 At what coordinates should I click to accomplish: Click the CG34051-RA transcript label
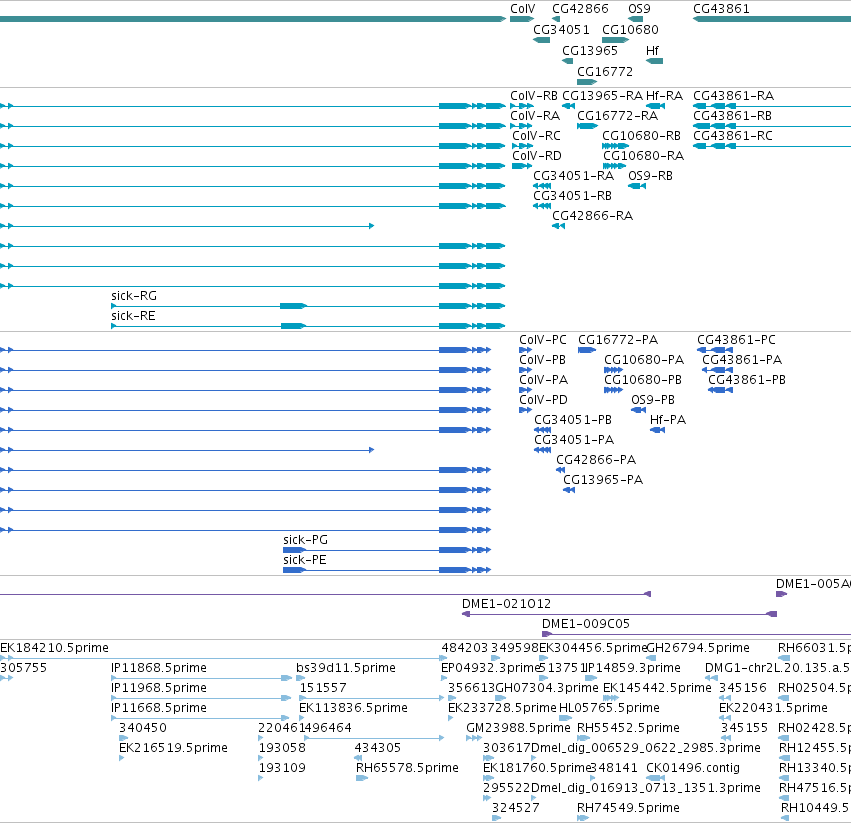pyautogui.click(x=573, y=176)
